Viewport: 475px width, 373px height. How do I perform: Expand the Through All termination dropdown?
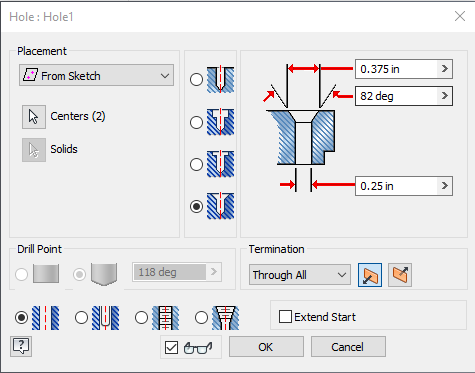click(300, 275)
